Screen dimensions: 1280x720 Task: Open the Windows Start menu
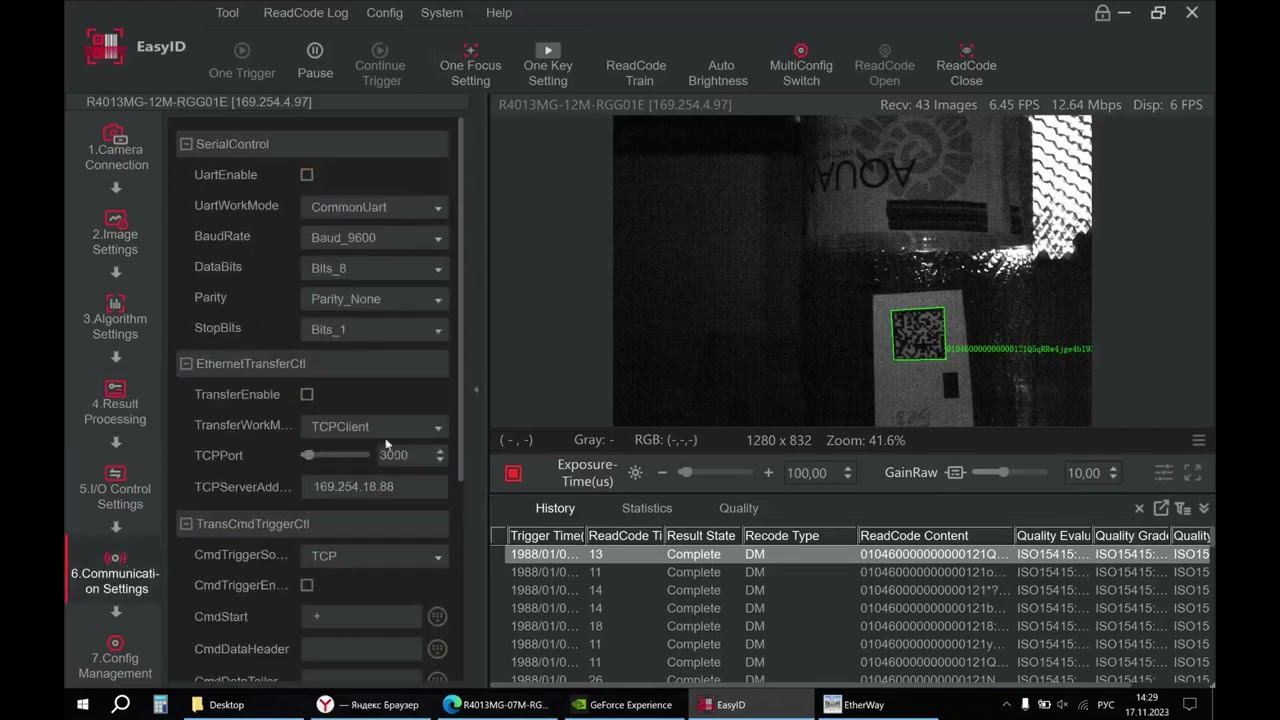[x=83, y=705]
